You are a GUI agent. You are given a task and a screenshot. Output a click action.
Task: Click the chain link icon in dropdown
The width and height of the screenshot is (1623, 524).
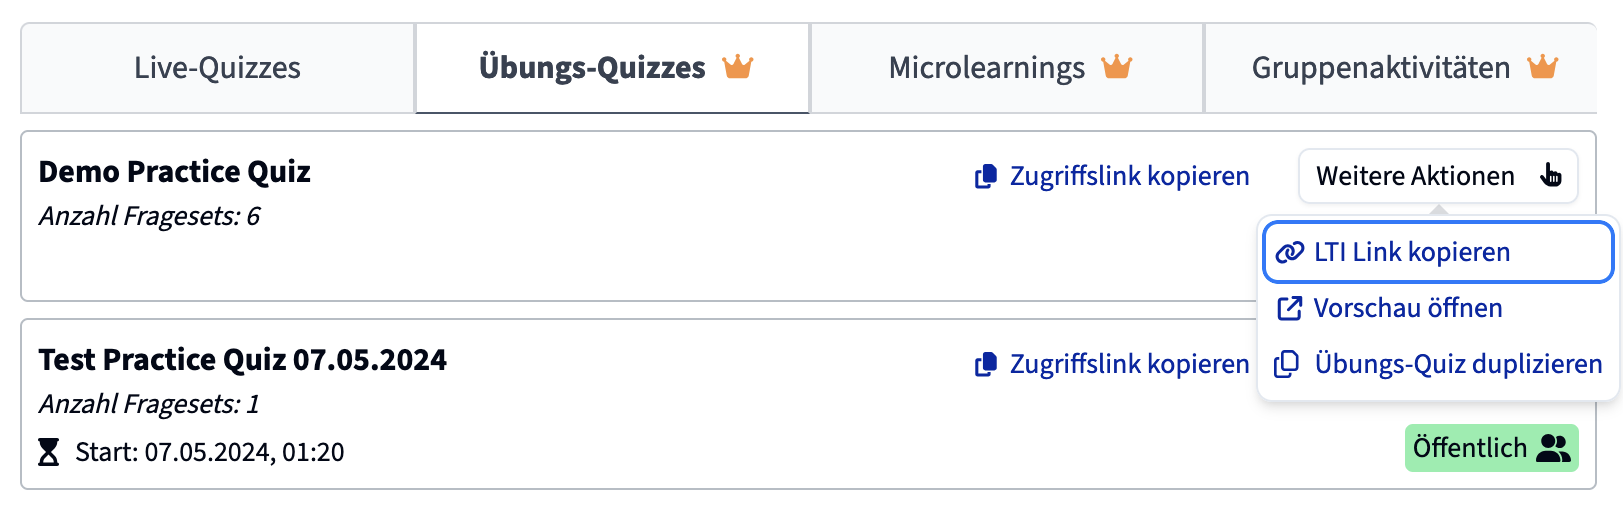click(x=1290, y=252)
